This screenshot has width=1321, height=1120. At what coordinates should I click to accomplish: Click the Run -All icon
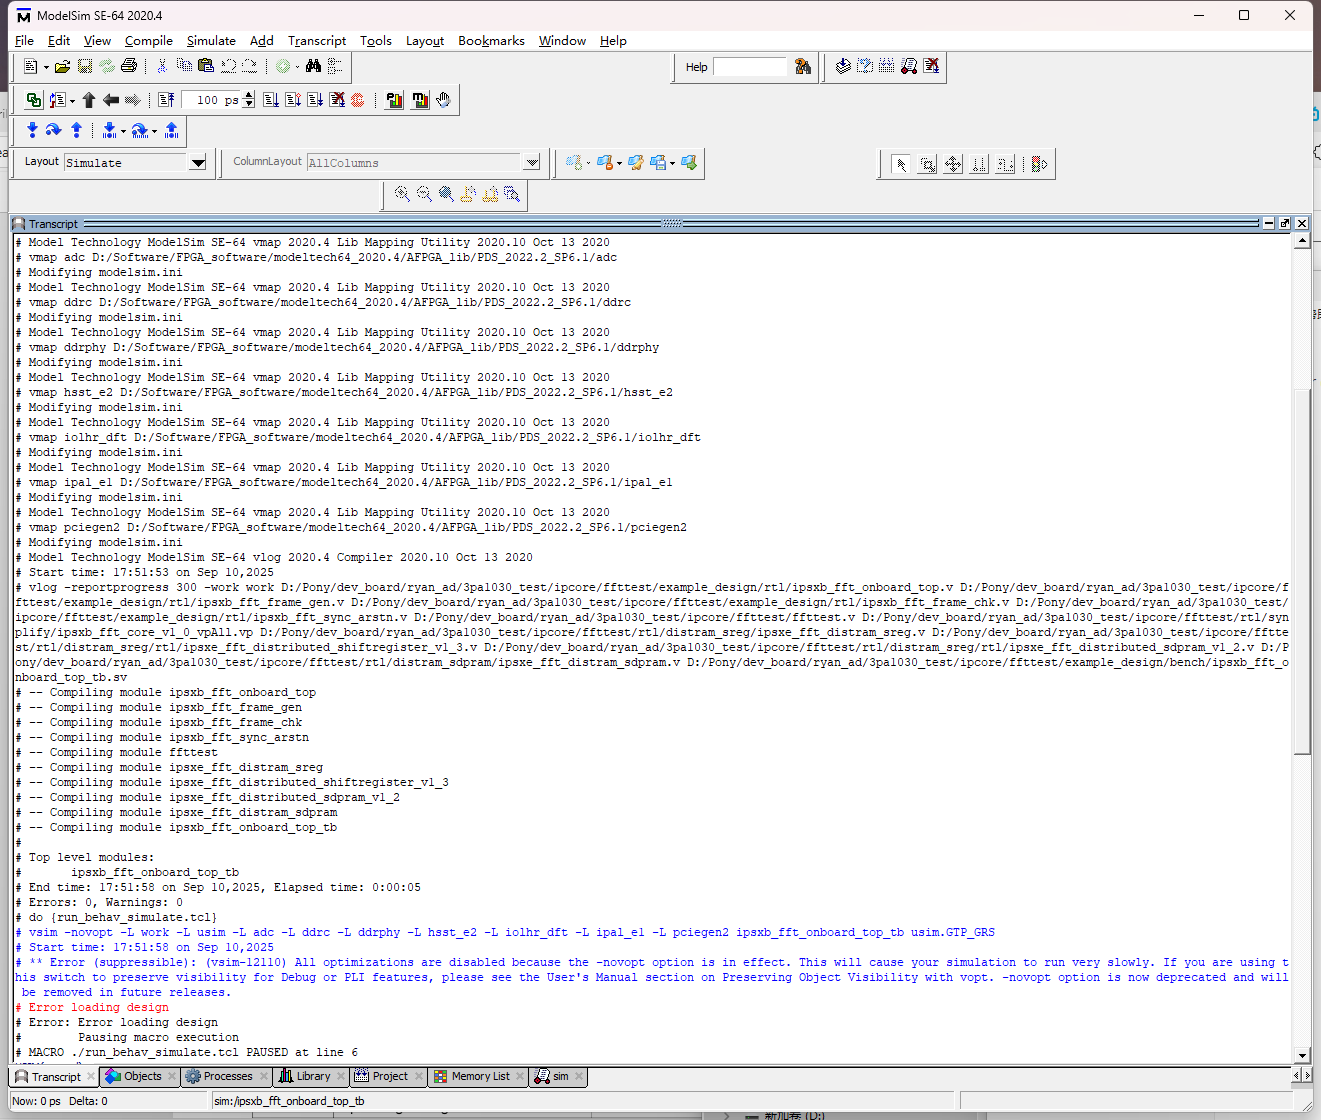(315, 100)
